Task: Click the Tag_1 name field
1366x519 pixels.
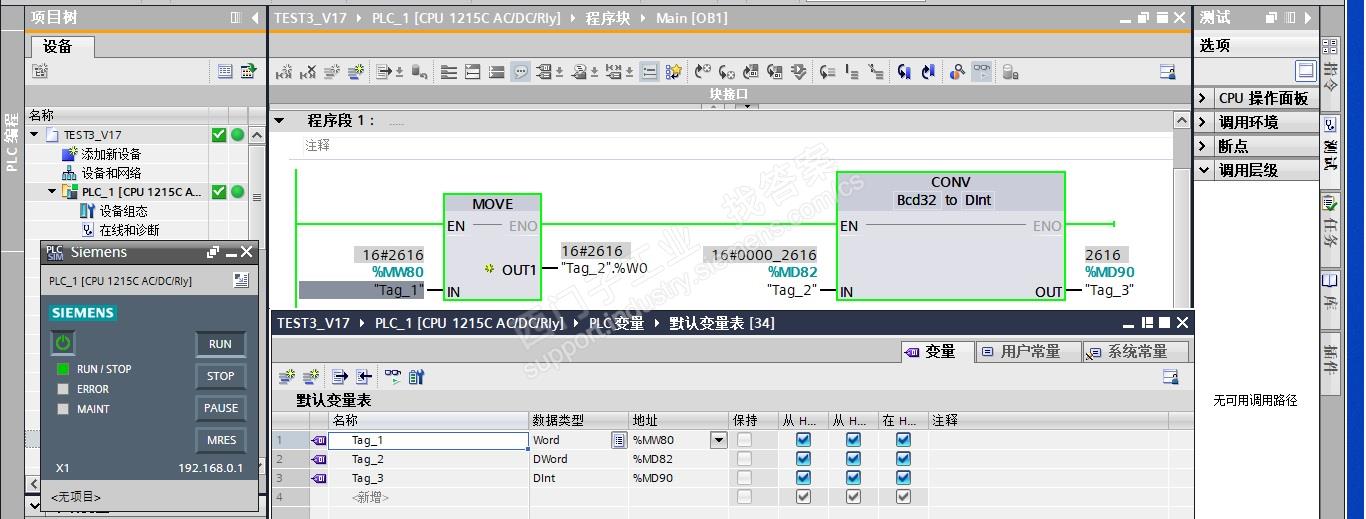Action: (x=430, y=440)
